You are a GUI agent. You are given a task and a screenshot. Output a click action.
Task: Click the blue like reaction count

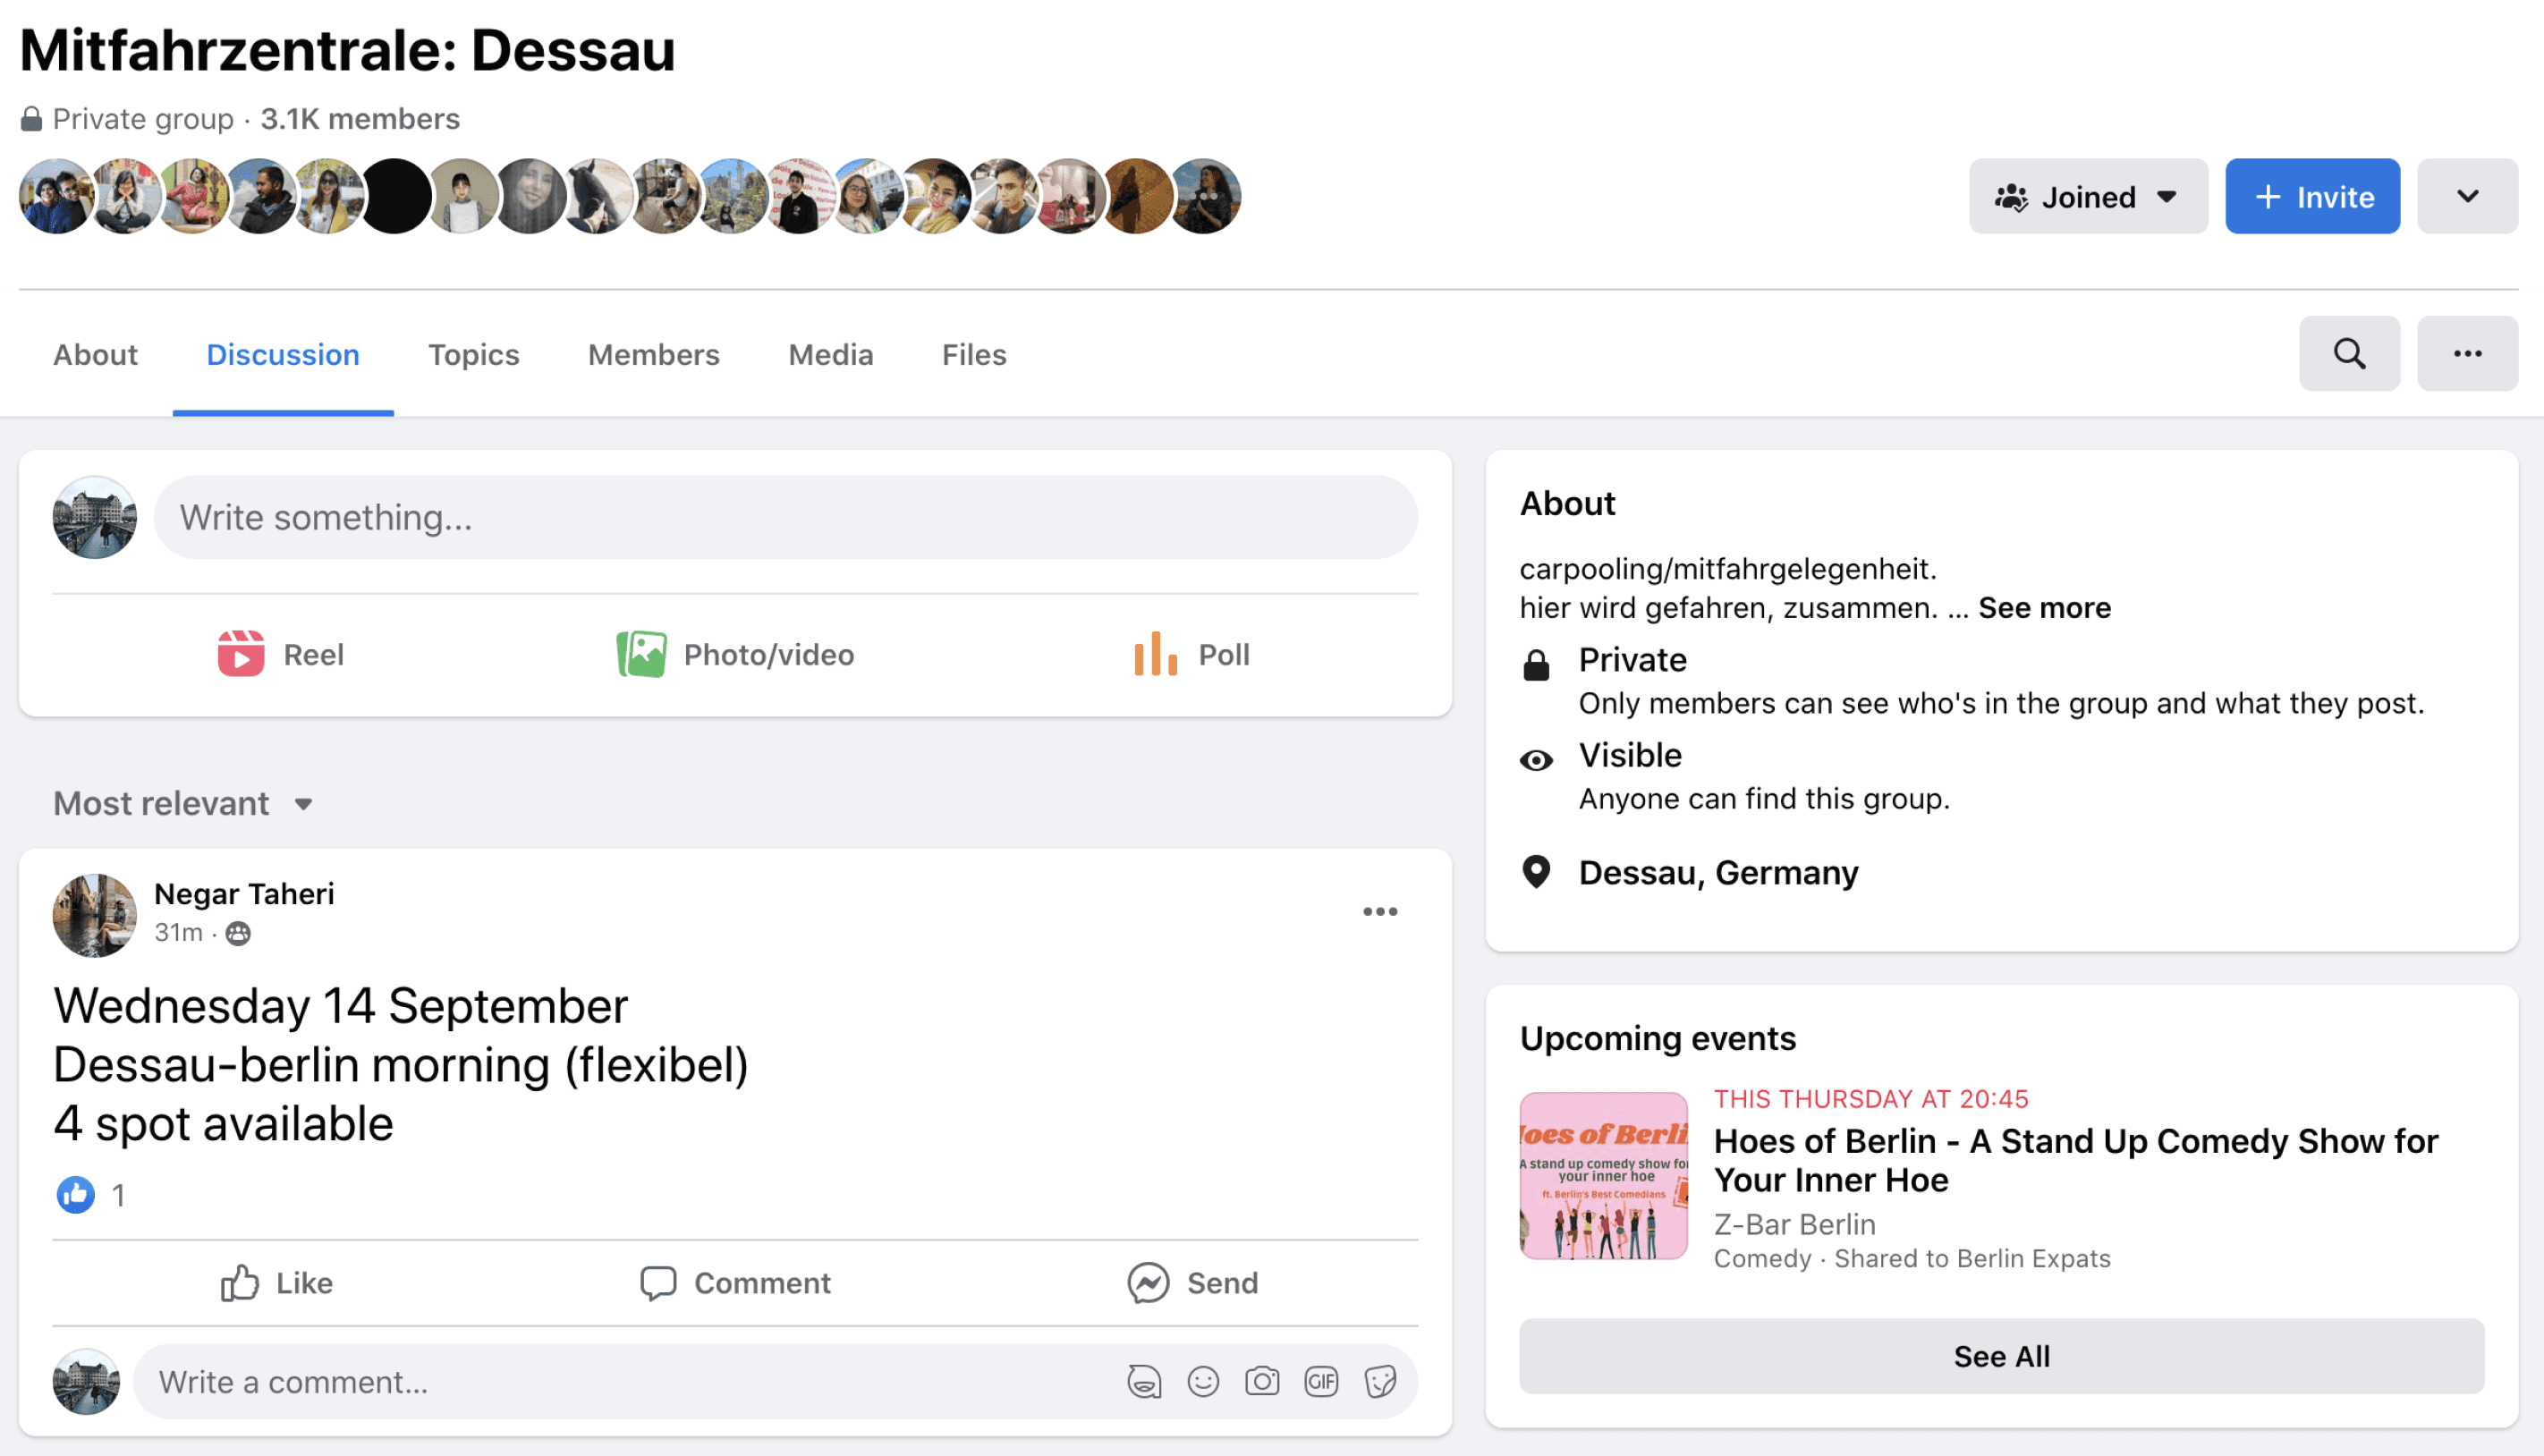(76, 1194)
